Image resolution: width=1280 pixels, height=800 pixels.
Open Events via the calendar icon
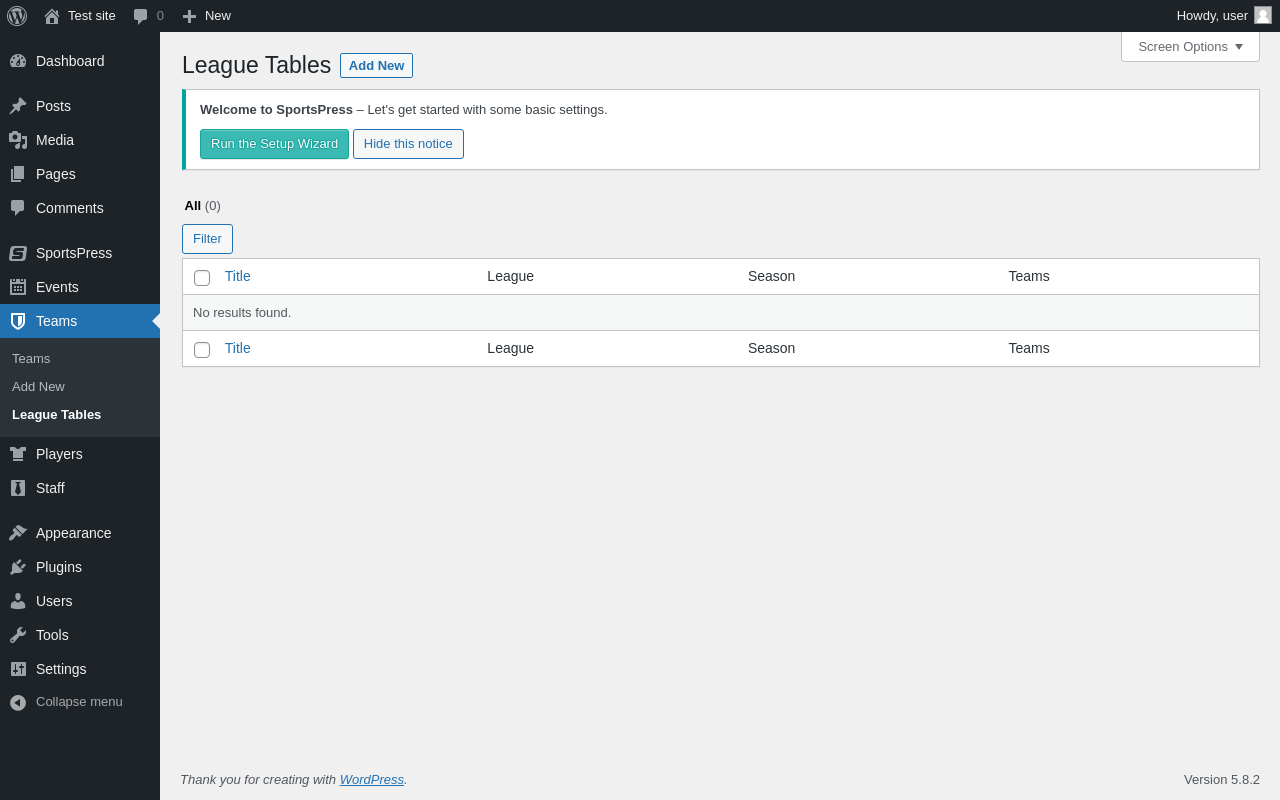click(x=18, y=287)
